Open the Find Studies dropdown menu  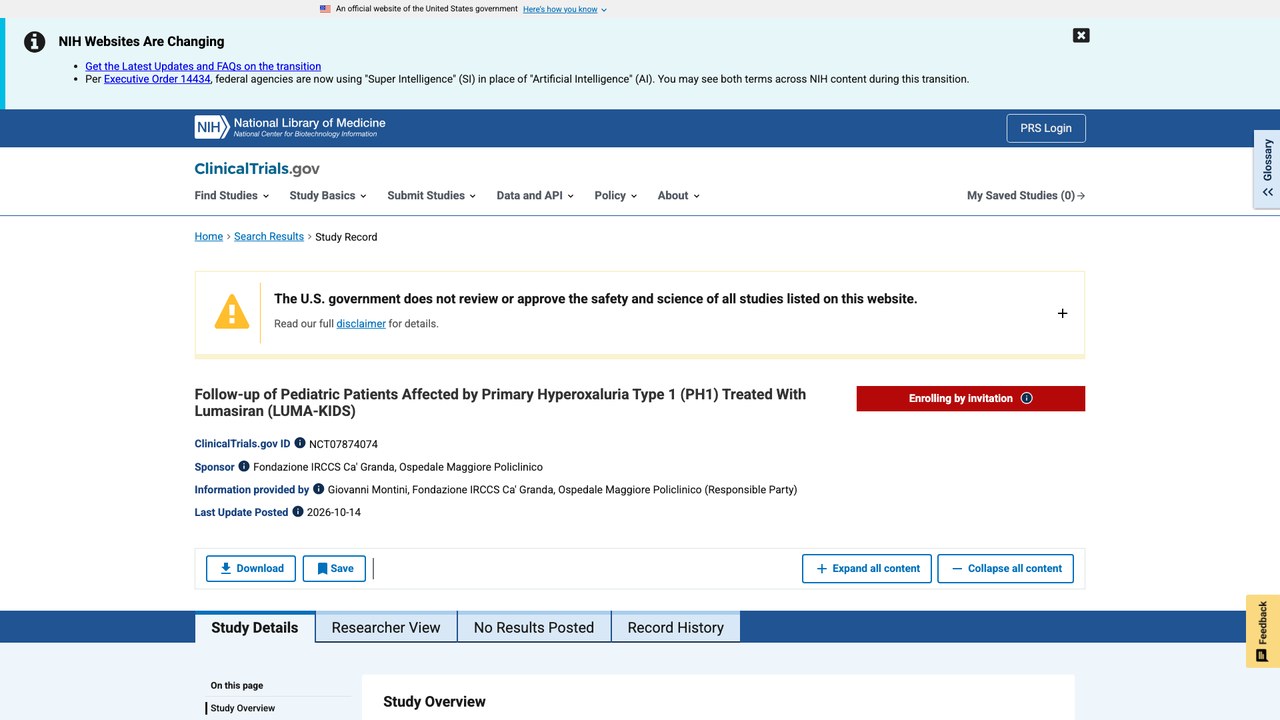[x=231, y=196]
